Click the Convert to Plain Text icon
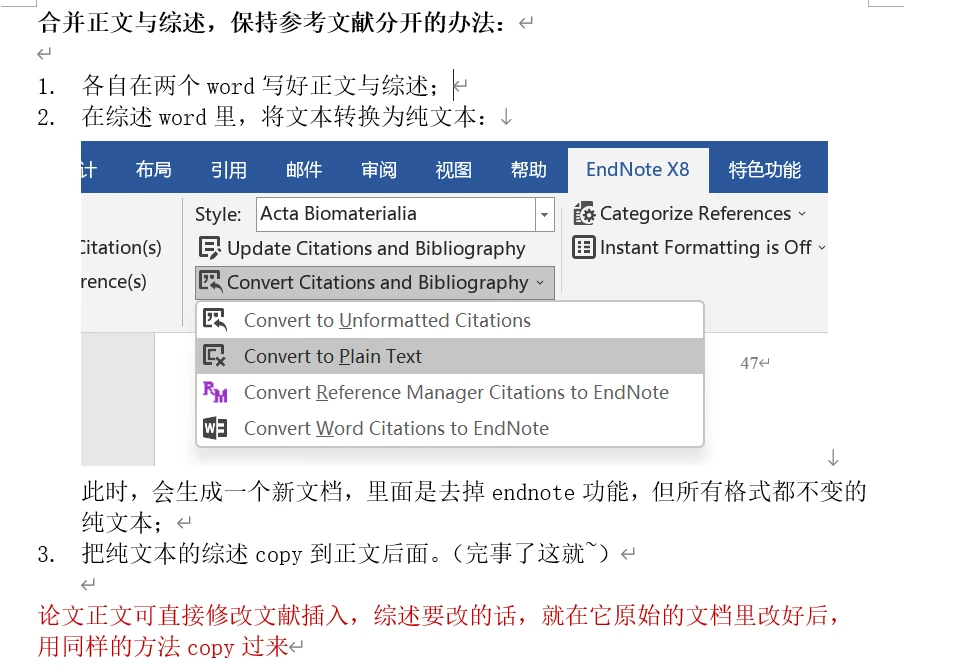970x667 pixels. (215, 356)
